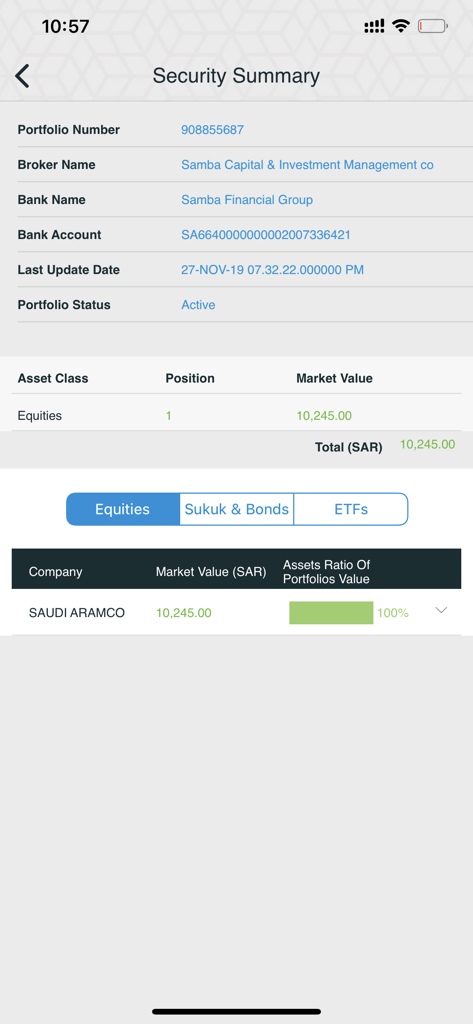Tap the Portfolio Status label
The height and width of the screenshot is (1024, 473).
[64, 305]
